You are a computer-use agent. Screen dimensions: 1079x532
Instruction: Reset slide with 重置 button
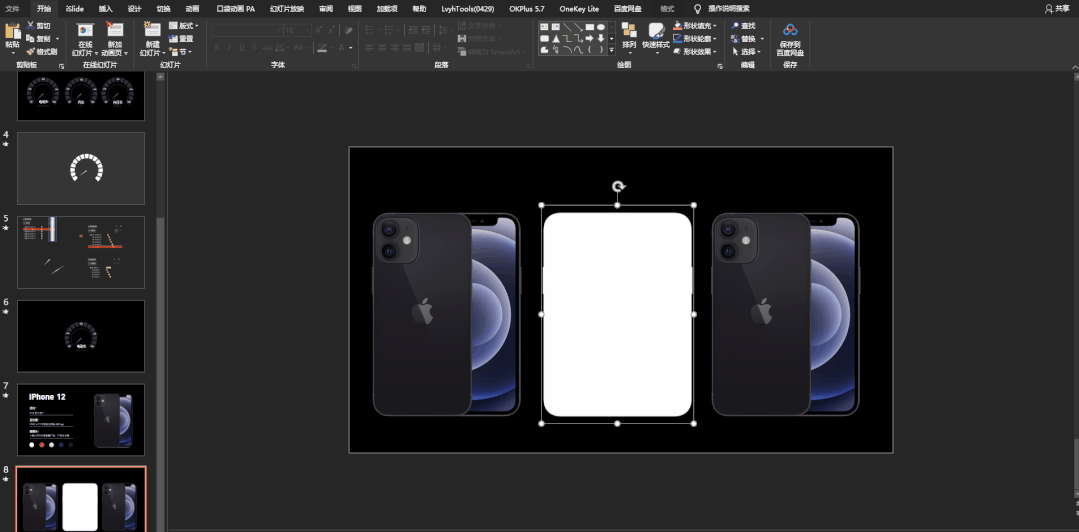pyautogui.click(x=182, y=39)
